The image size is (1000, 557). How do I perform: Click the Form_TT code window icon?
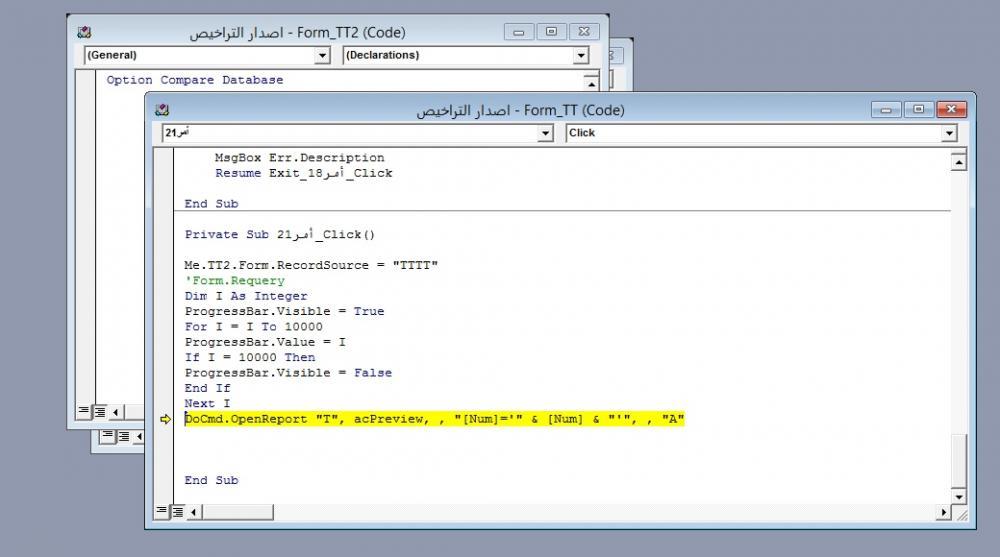coord(163,110)
